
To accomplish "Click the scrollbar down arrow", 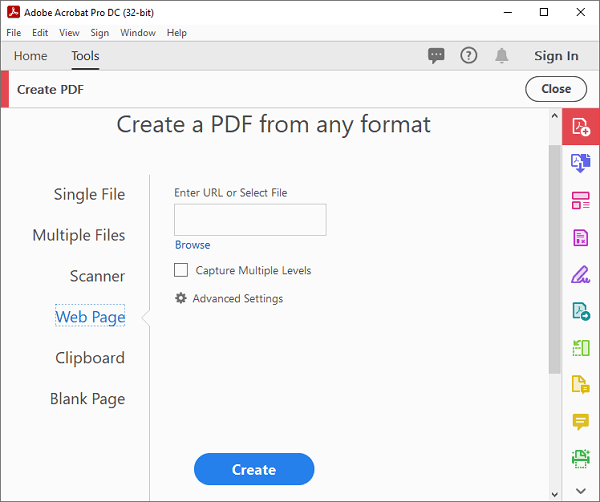I will (554, 494).
